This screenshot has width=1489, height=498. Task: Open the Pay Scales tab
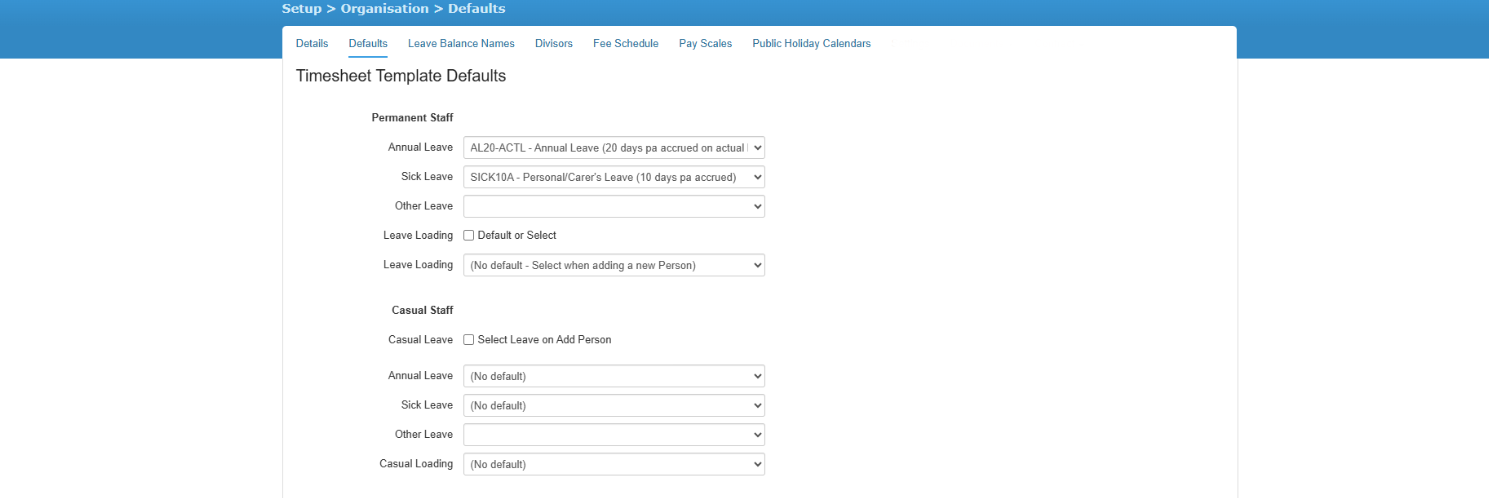click(x=705, y=44)
